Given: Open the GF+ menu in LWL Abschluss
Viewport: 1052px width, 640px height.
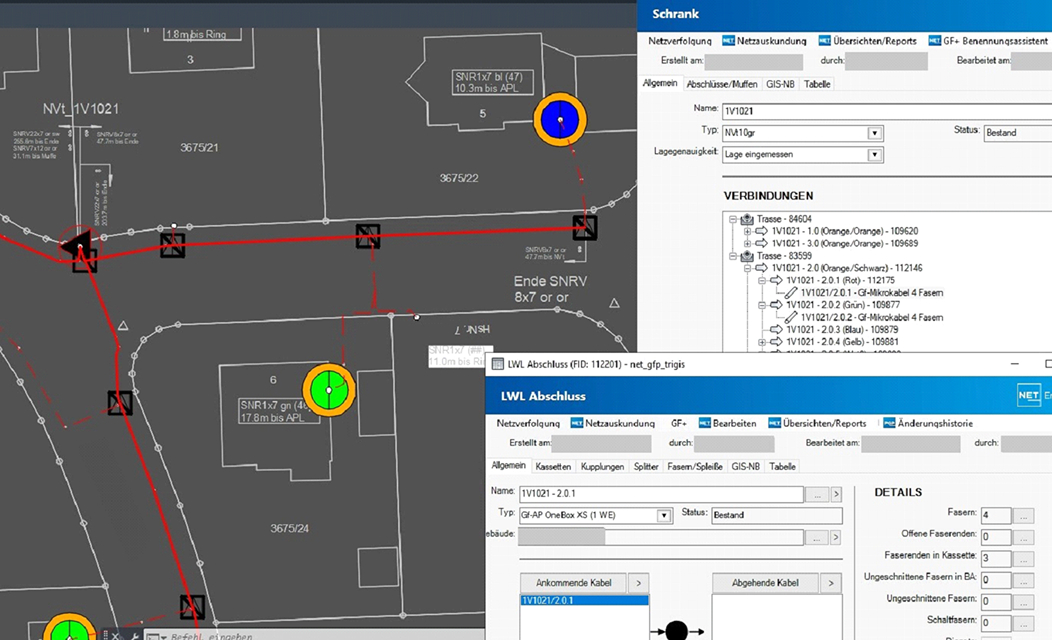Looking at the screenshot, I should [x=678, y=423].
